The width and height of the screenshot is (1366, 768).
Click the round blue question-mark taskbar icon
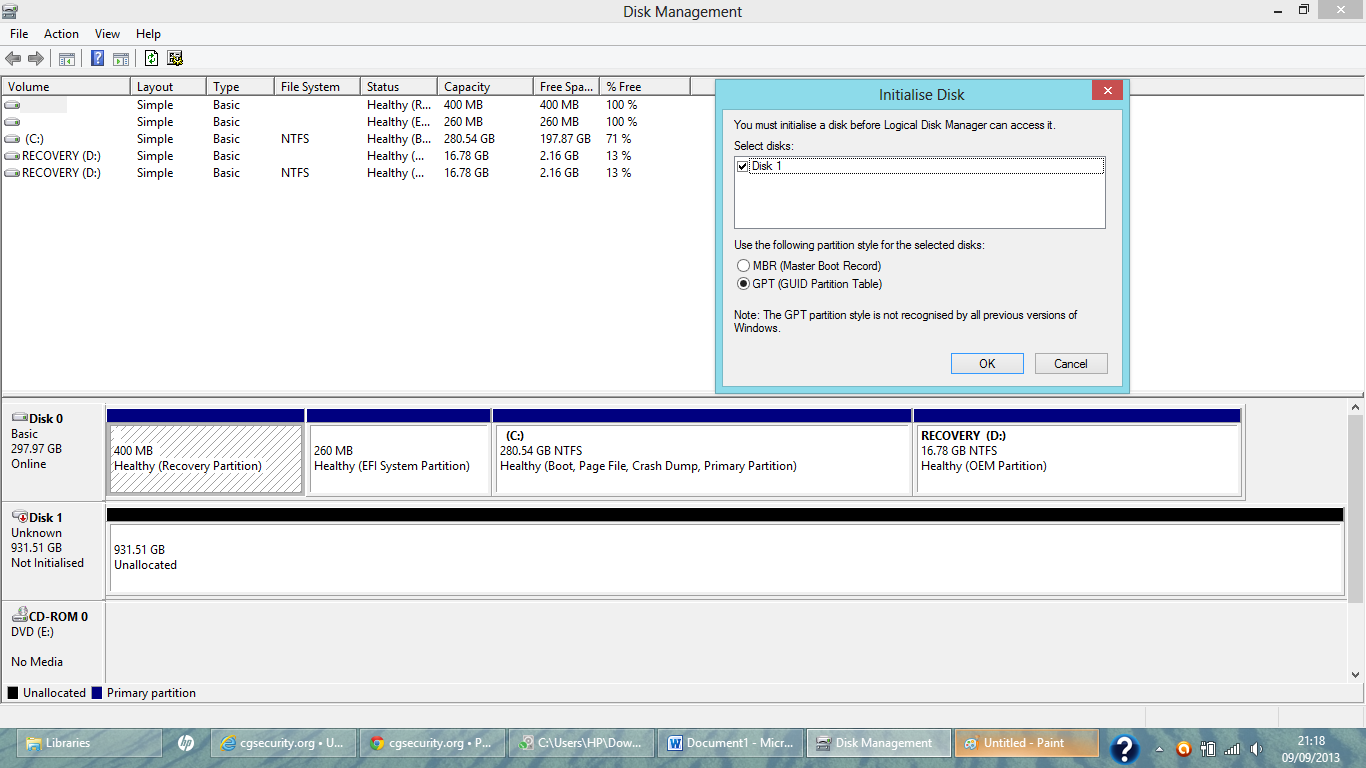1124,749
